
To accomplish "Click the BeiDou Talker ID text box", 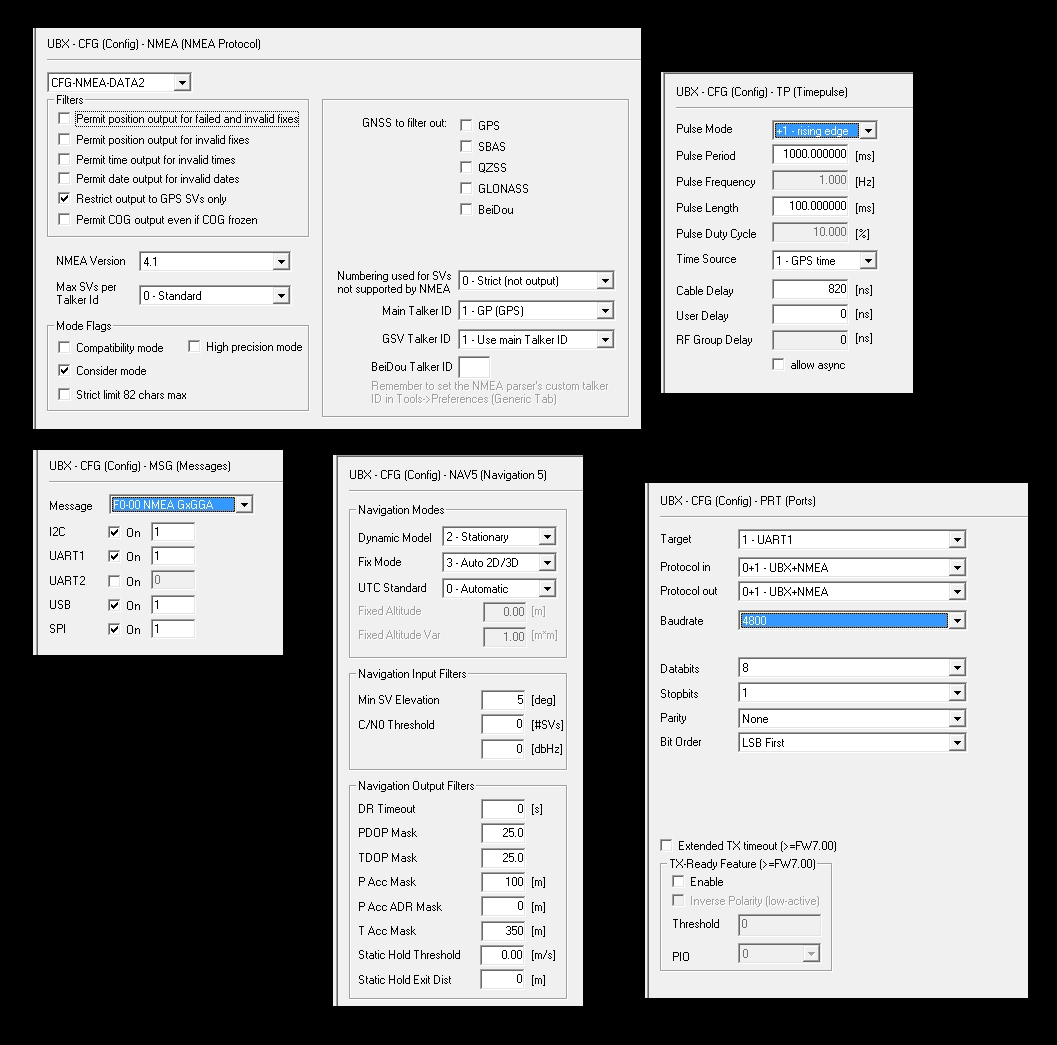I will 474,367.
